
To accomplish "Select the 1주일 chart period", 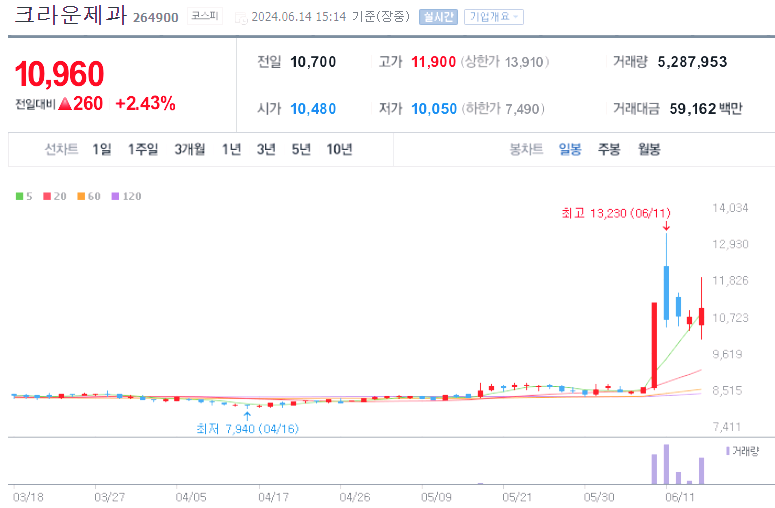I will (143, 149).
